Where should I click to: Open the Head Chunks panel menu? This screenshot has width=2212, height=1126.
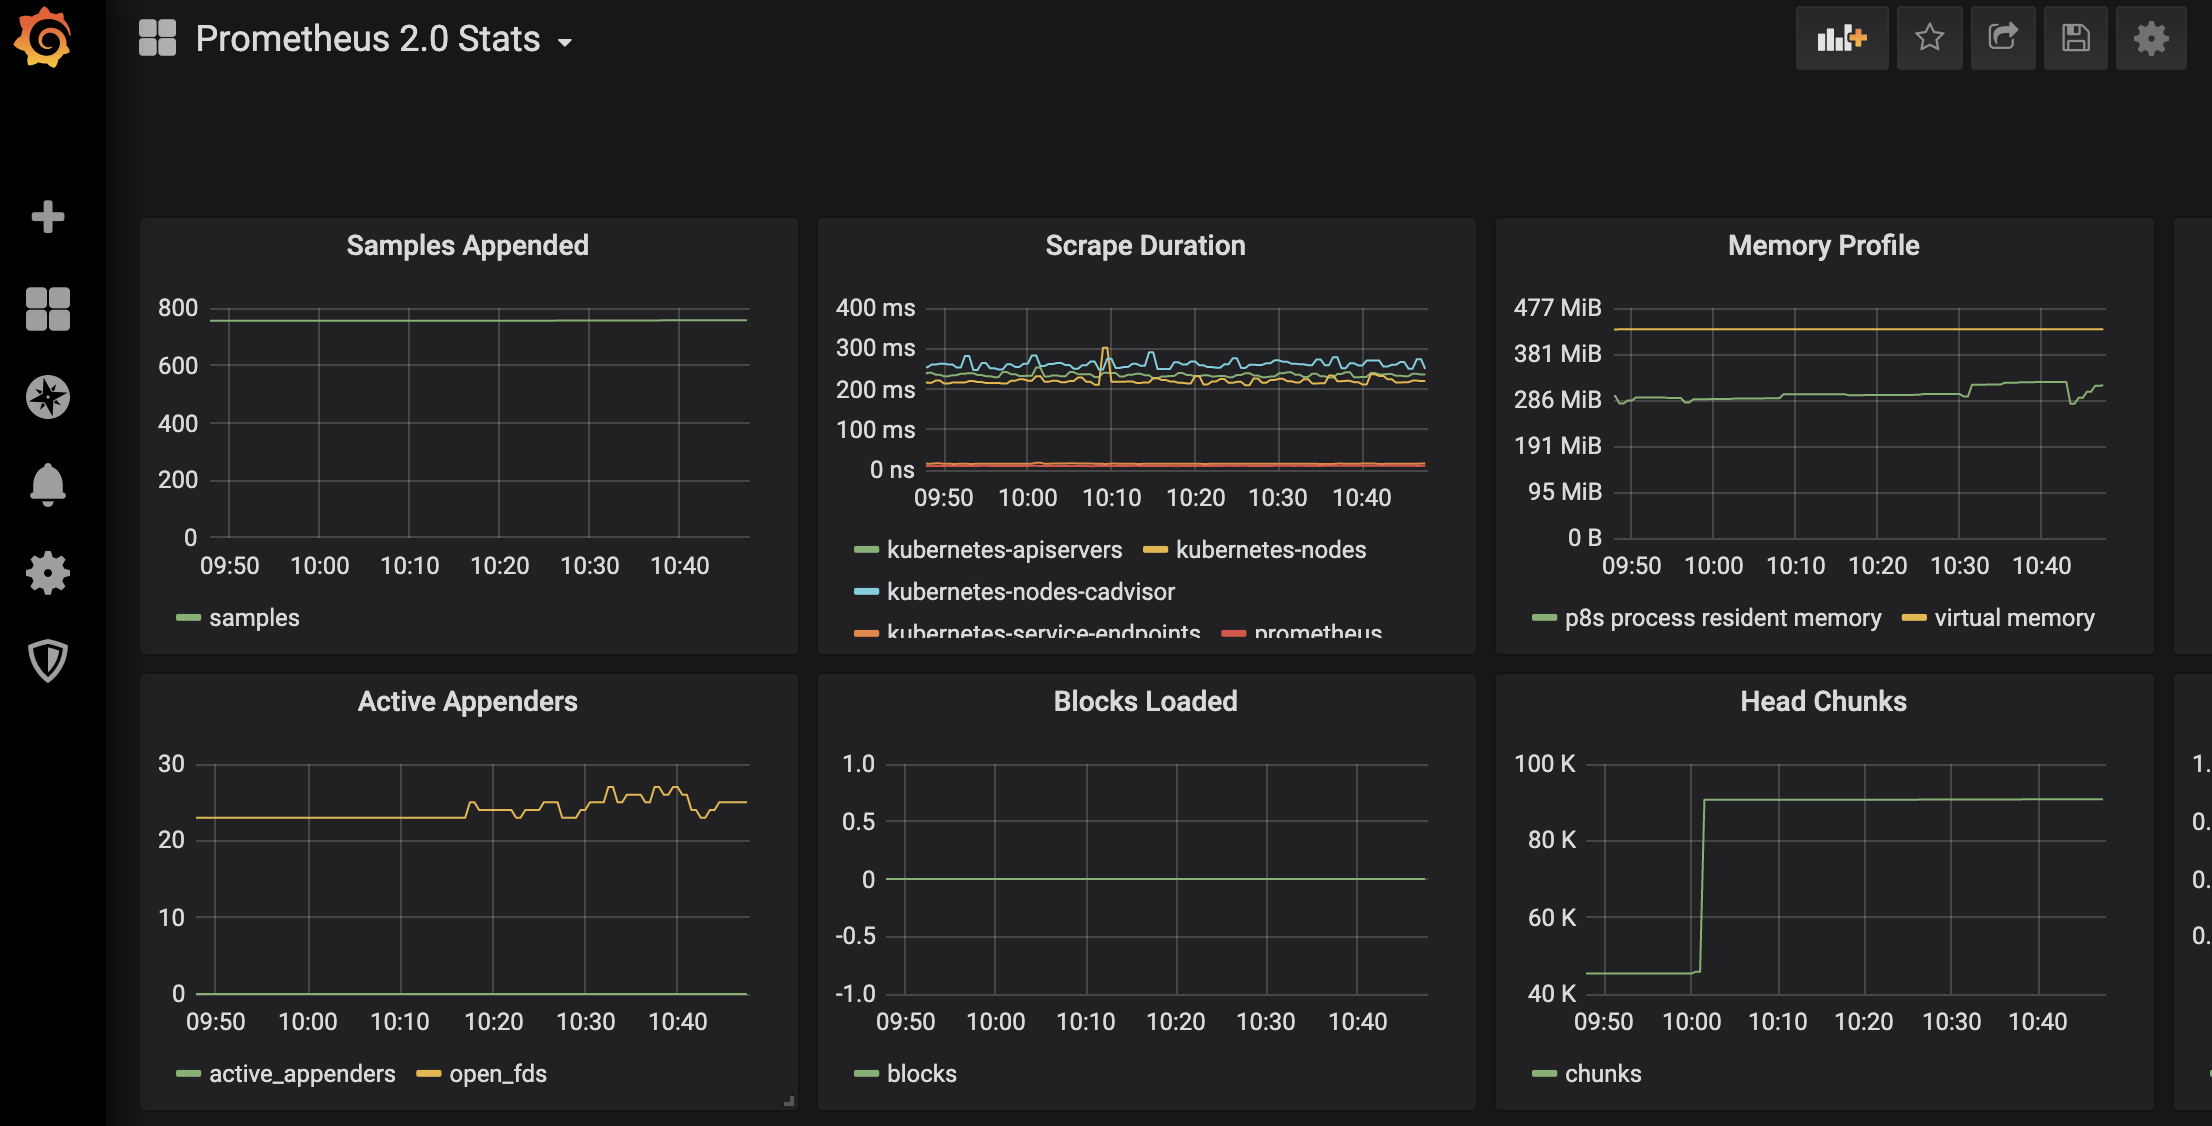[x=1822, y=701]
